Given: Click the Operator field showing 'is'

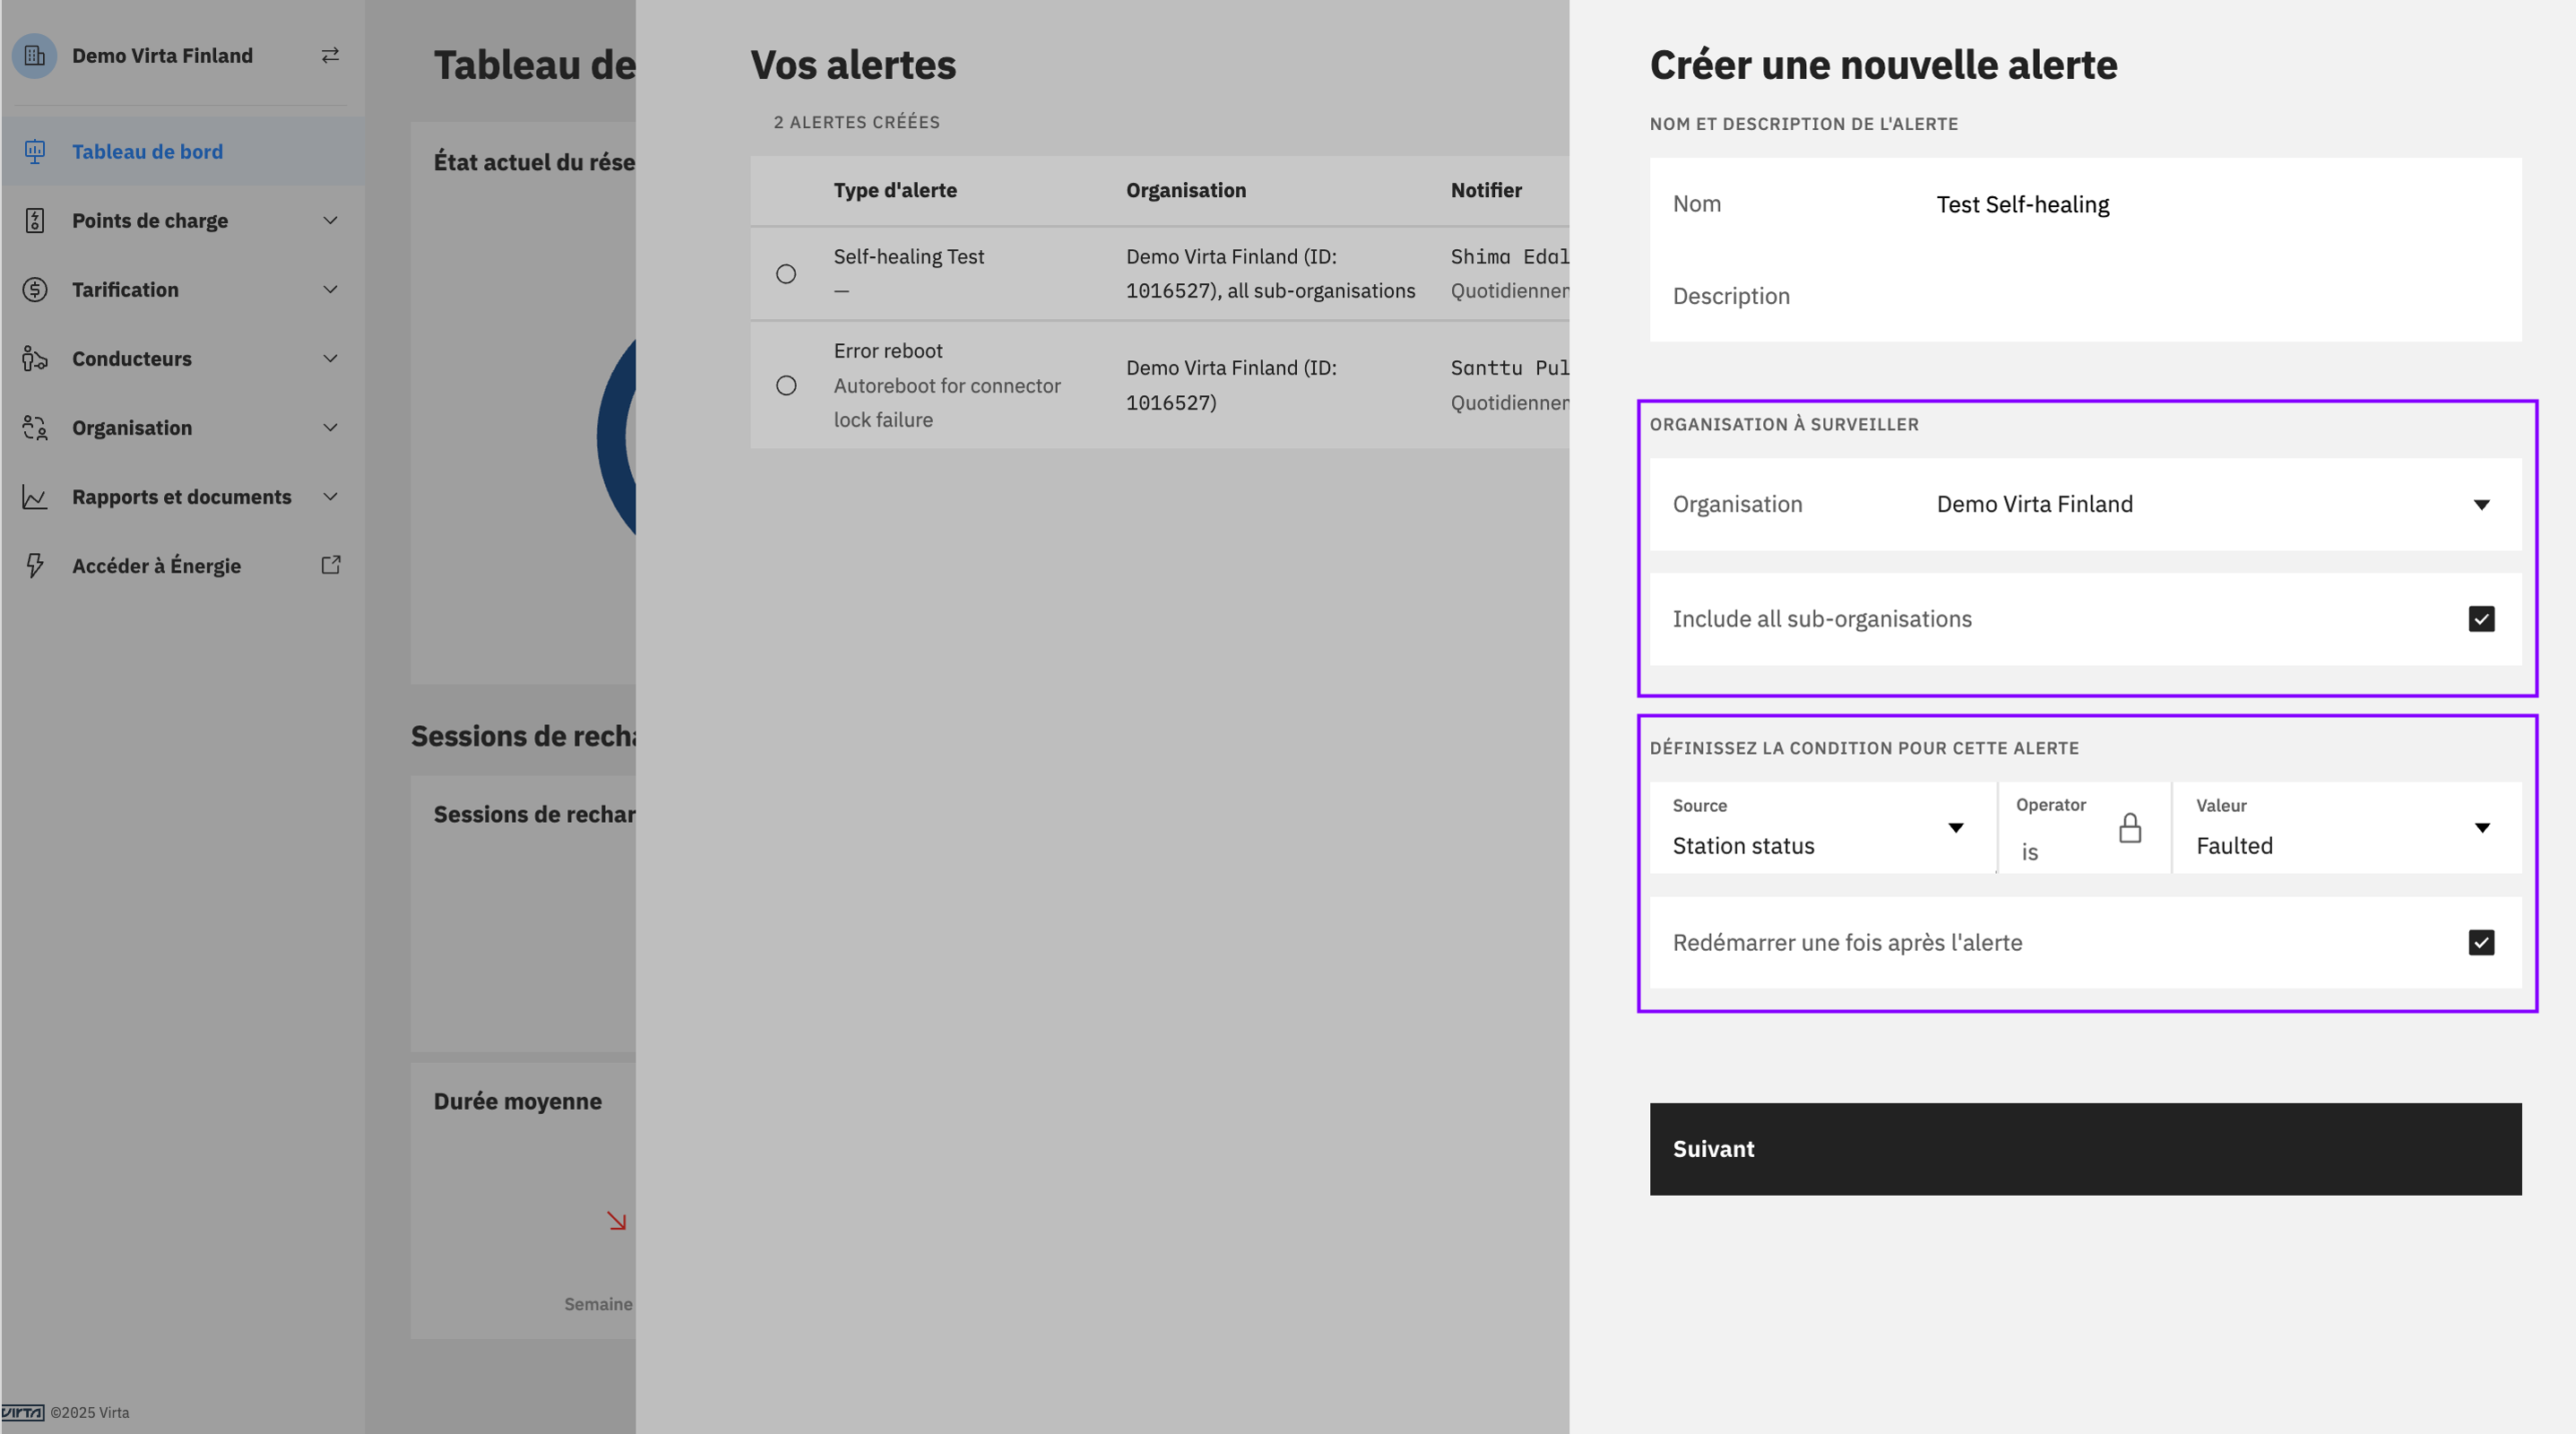Looking at the screenshot, I should pos(2085,828).
